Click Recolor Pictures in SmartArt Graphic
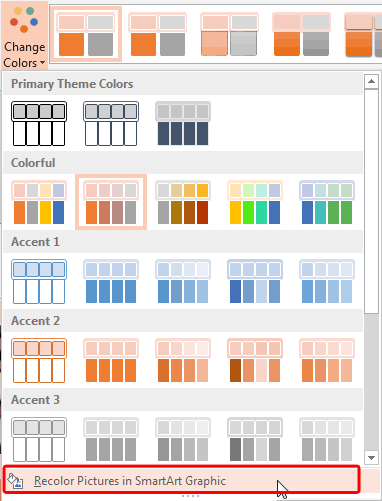This screenshot has width=382, height=501. pos(182,480)
